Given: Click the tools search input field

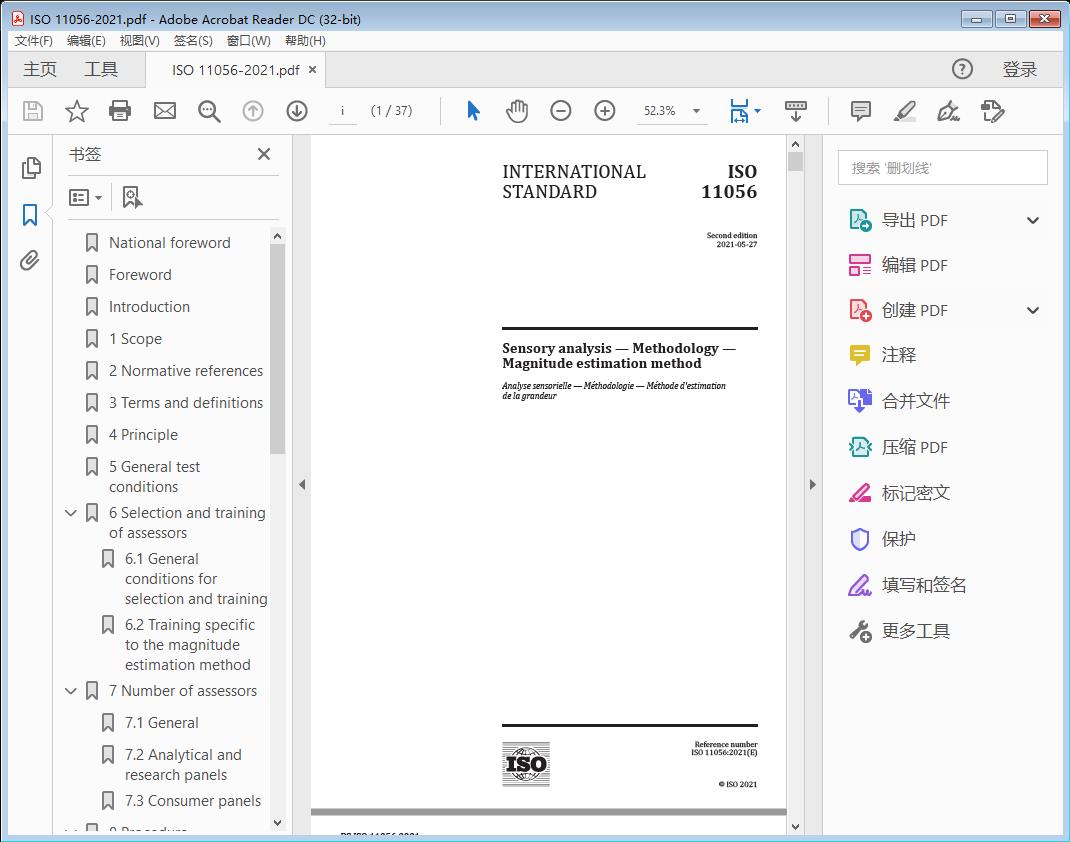Looking at the screenshot, I should pos(942,168).
